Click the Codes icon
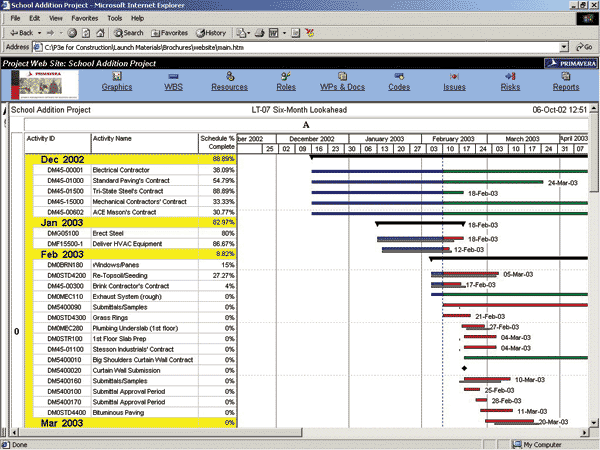The image size is (600, 450). (399, 76)
